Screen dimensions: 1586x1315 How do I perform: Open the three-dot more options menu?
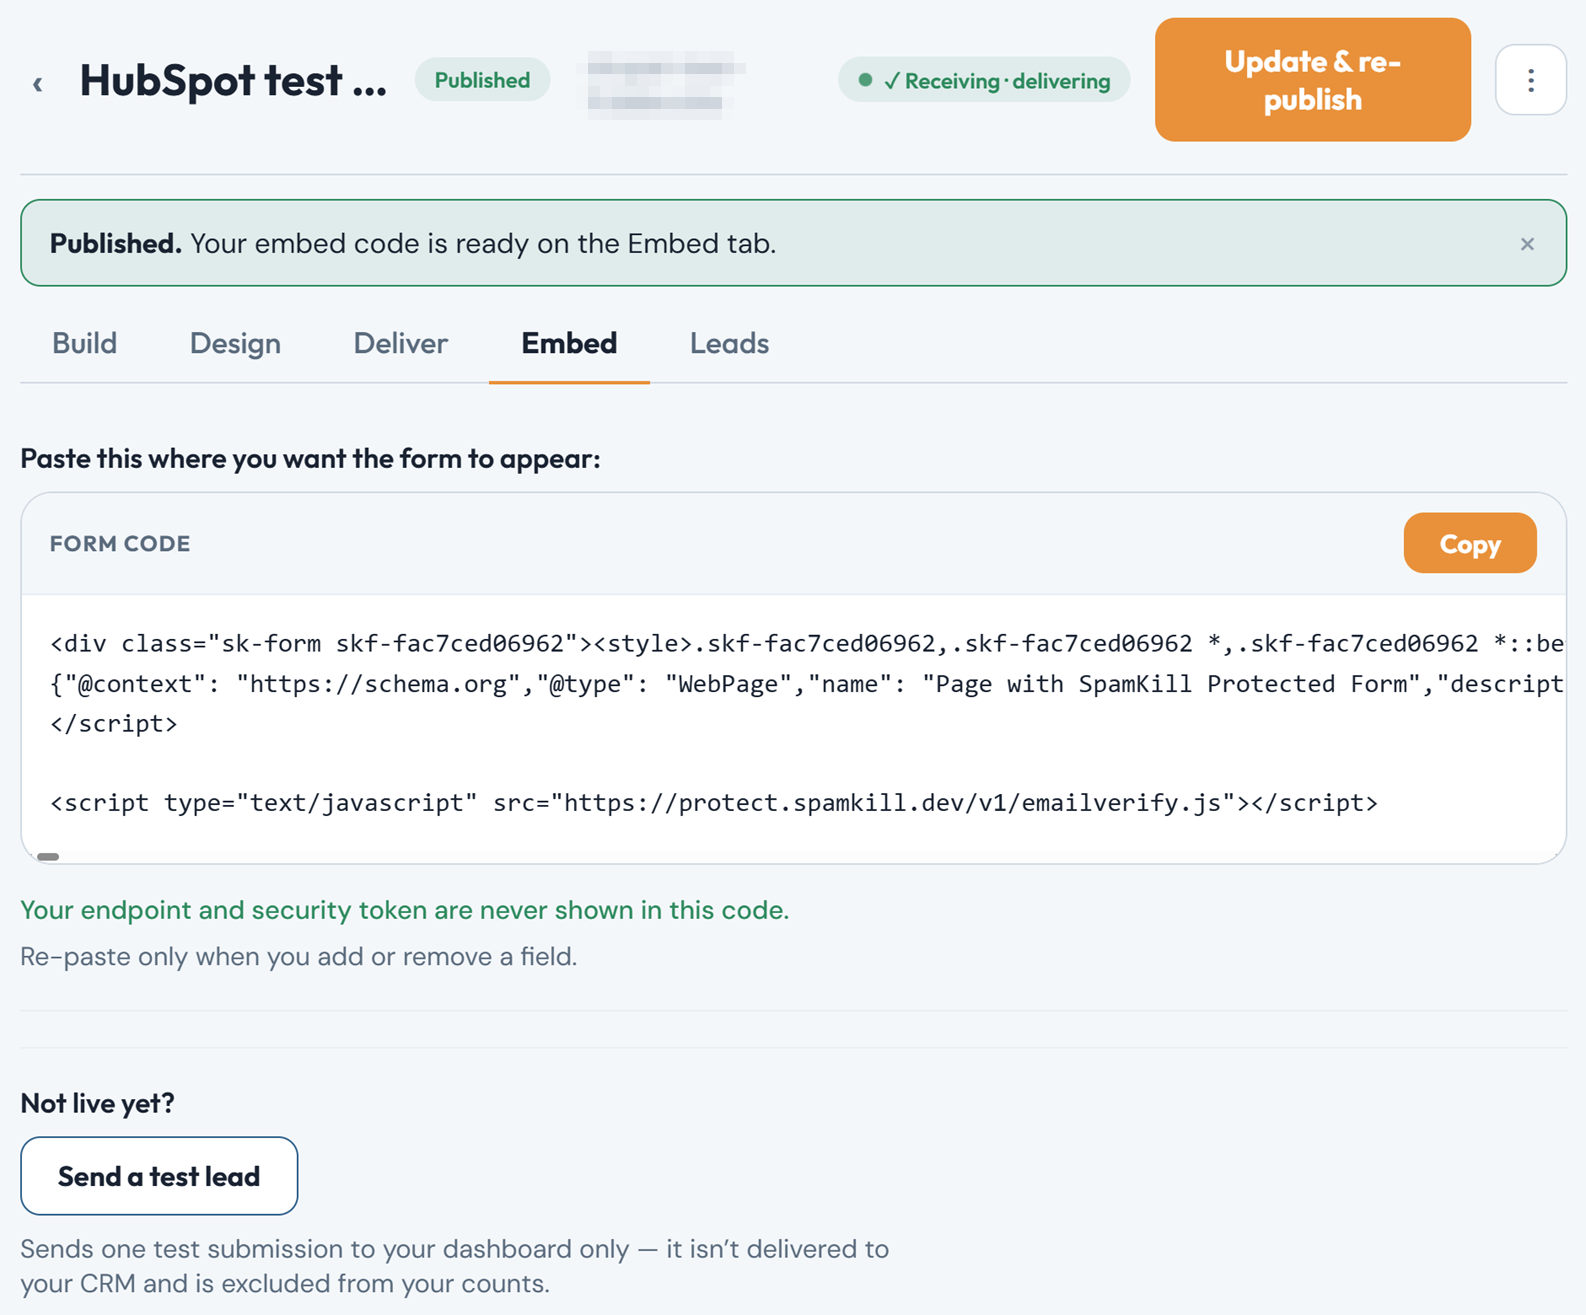(x=1530, y=80)
